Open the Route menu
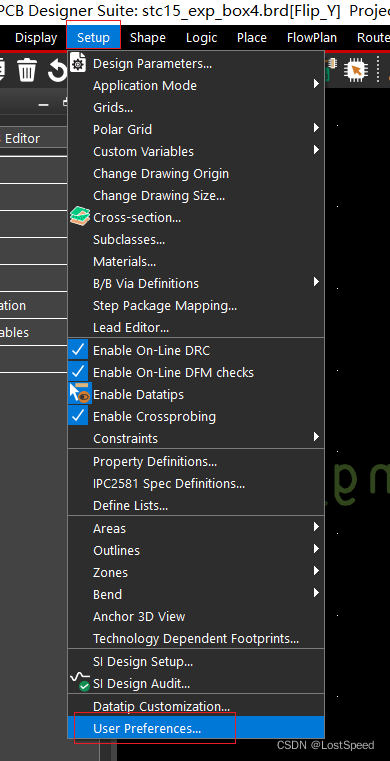 373,37
